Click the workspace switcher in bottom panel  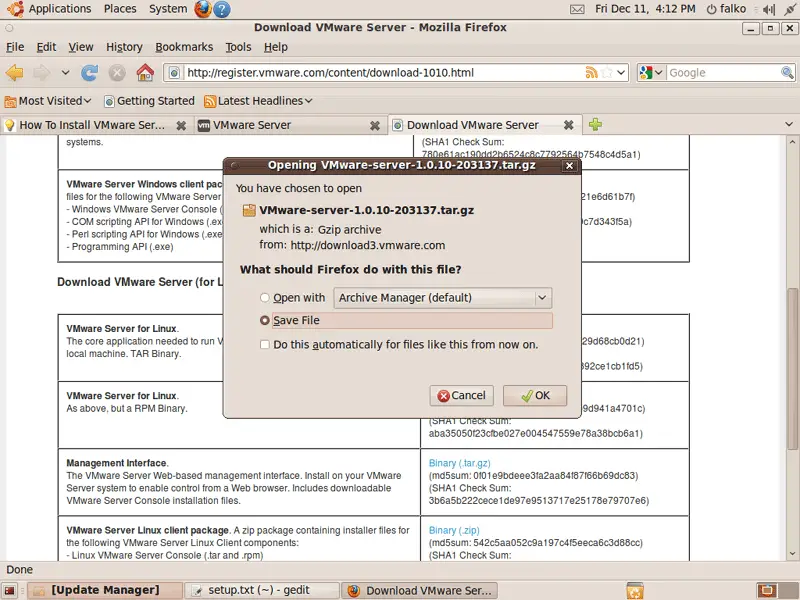[x=767, y=591]
